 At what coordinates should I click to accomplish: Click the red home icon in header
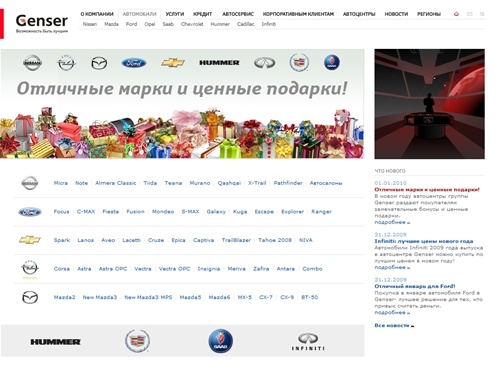(456, 14)
